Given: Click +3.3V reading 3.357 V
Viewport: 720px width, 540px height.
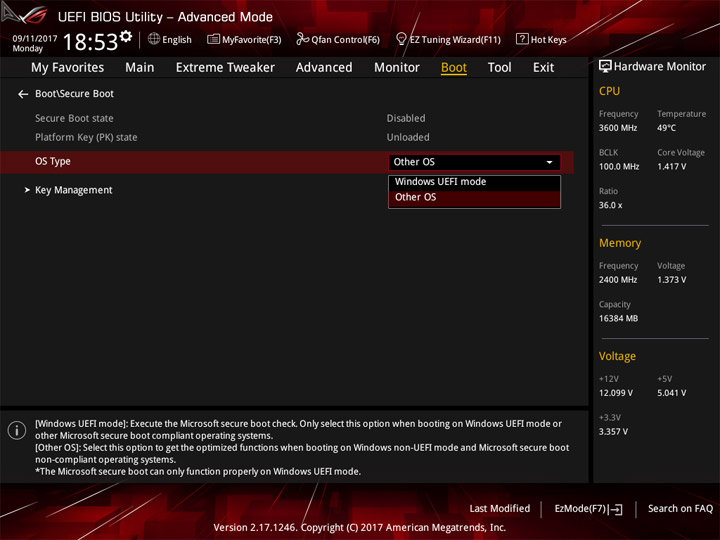Looking at the screenshot, I should (613, 432).
